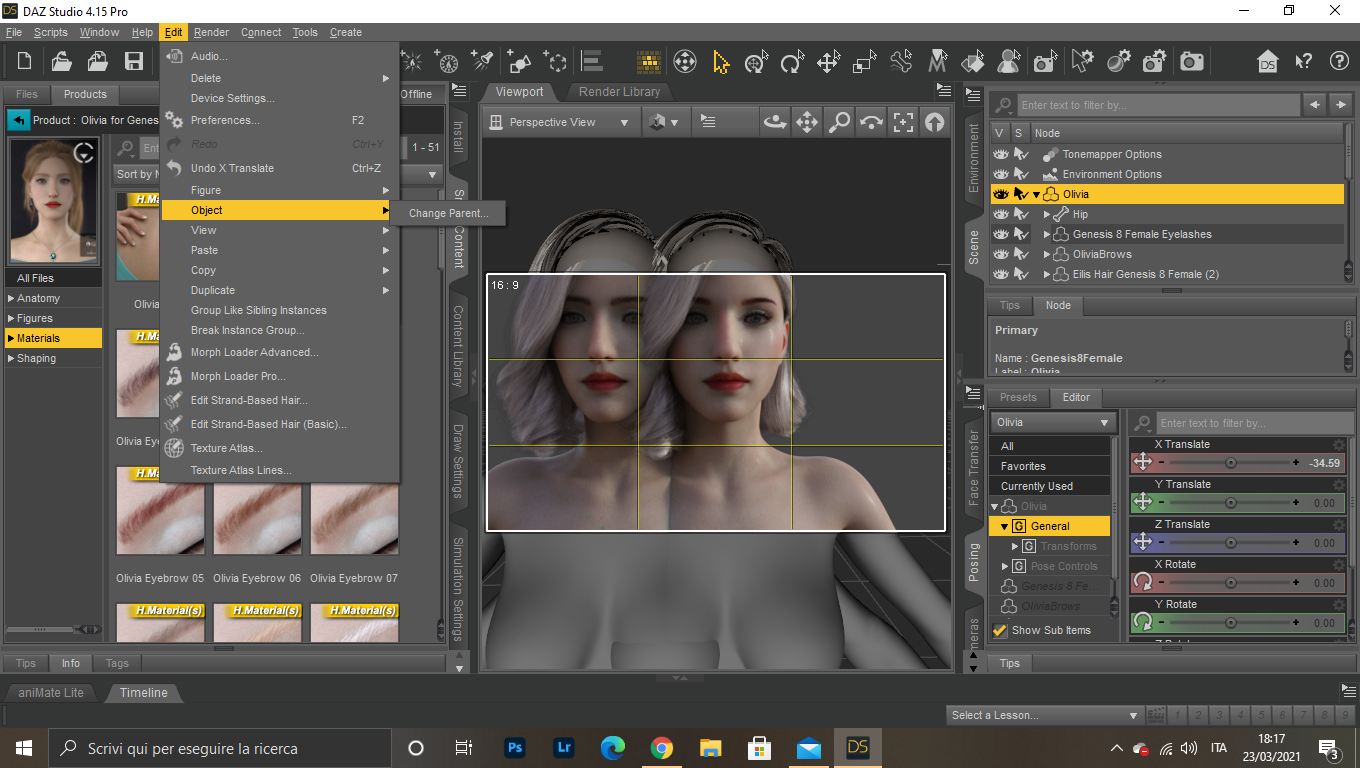Viewport: 1360px width, 768px height.
Task: Open the Select a Lesson dropdown
Action: pos(1044,715)
